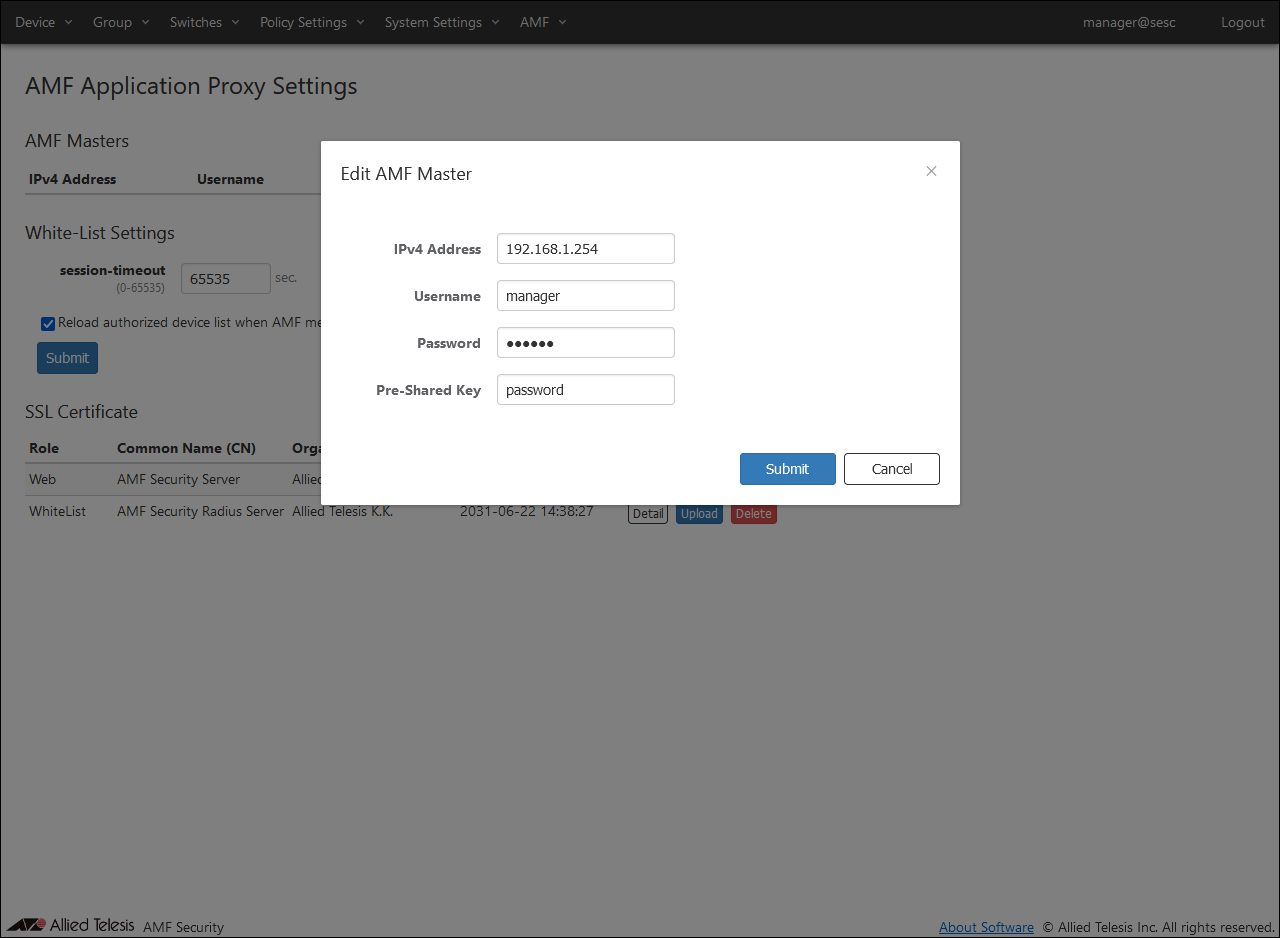Viewport: 1280px width, 938px height.
Task: Expand the Device menu
Action: click(44, 22)
